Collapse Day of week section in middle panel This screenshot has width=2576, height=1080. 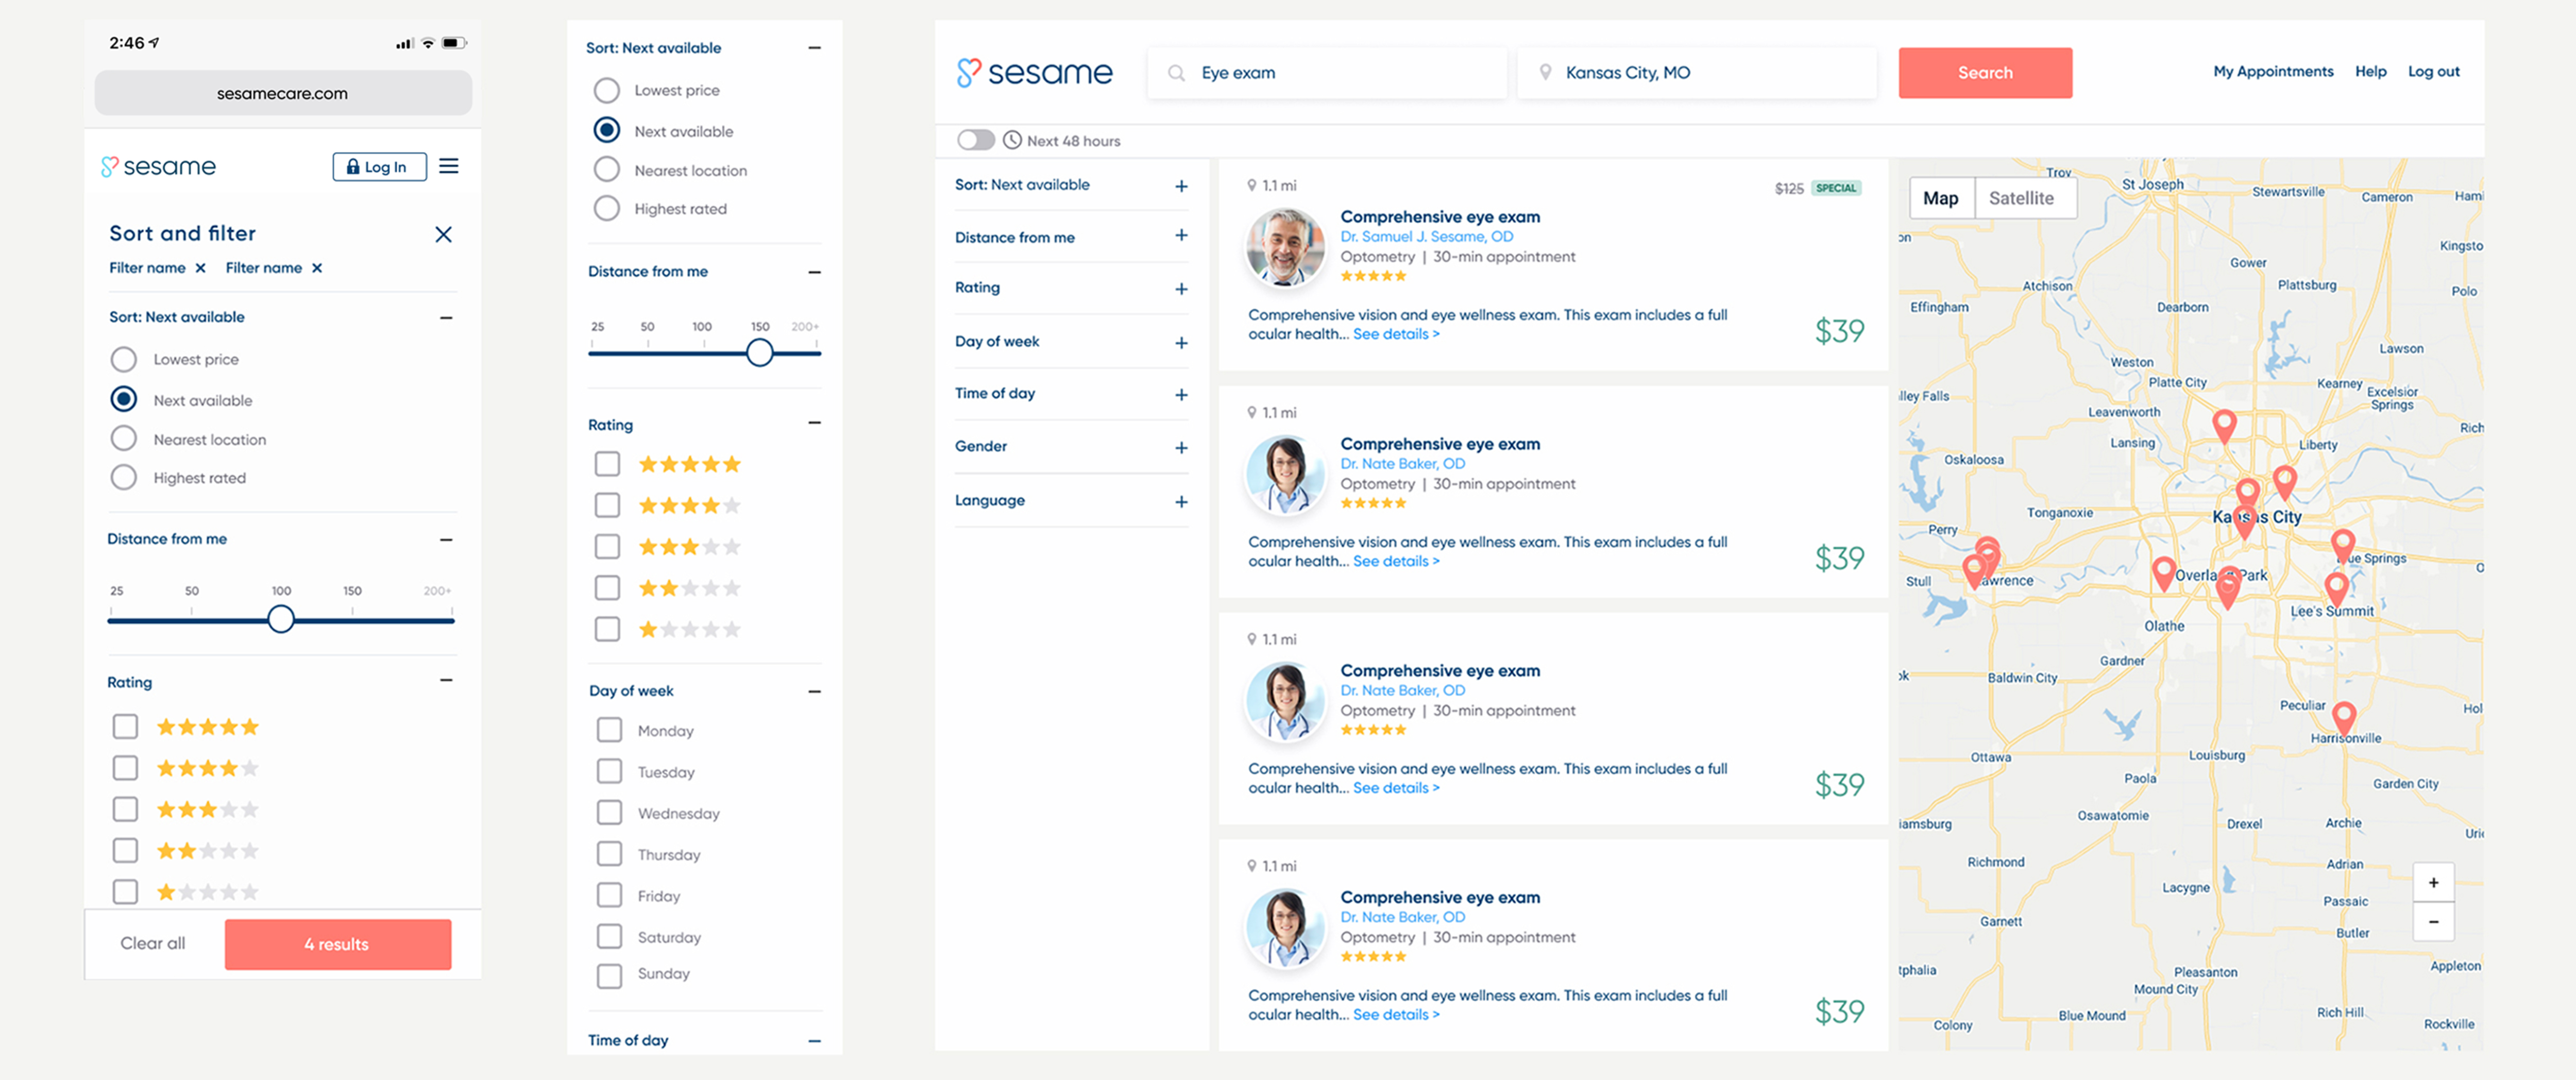(x=814, y=691)
